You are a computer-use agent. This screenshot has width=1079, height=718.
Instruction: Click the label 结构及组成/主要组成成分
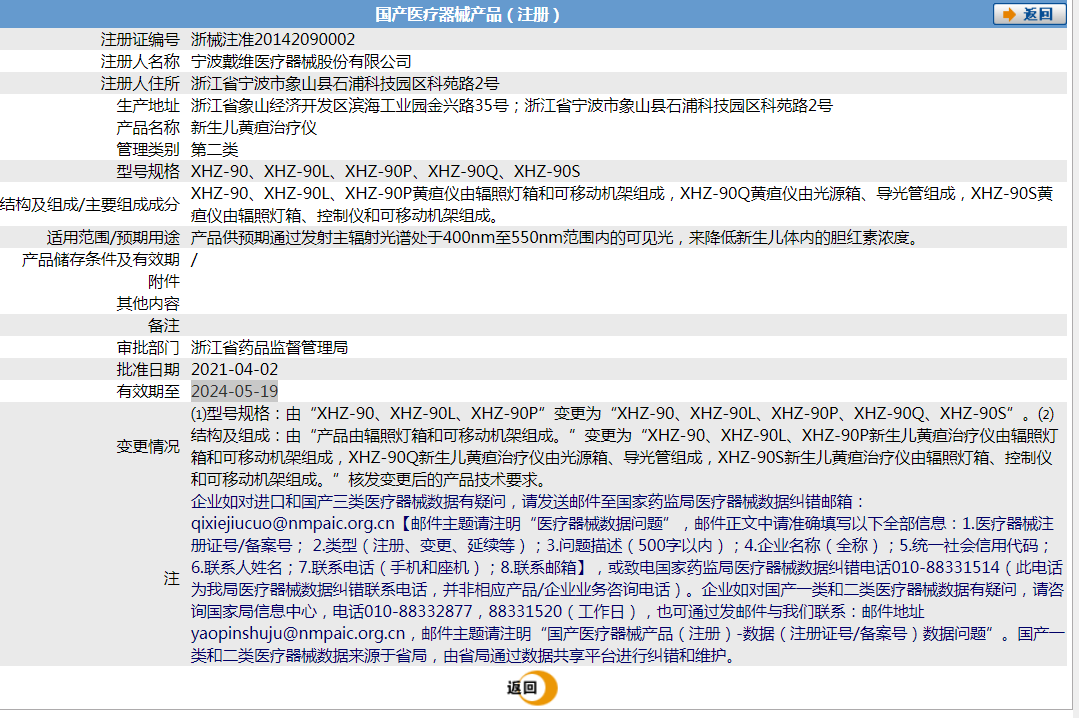[x=90, y=204]
